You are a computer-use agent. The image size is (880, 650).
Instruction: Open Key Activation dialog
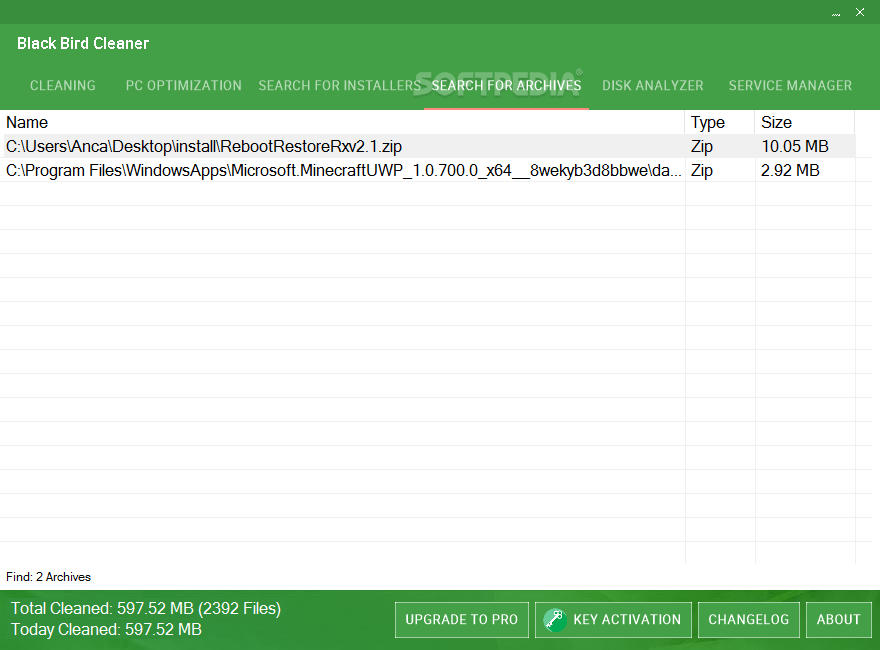coord(613,620)
